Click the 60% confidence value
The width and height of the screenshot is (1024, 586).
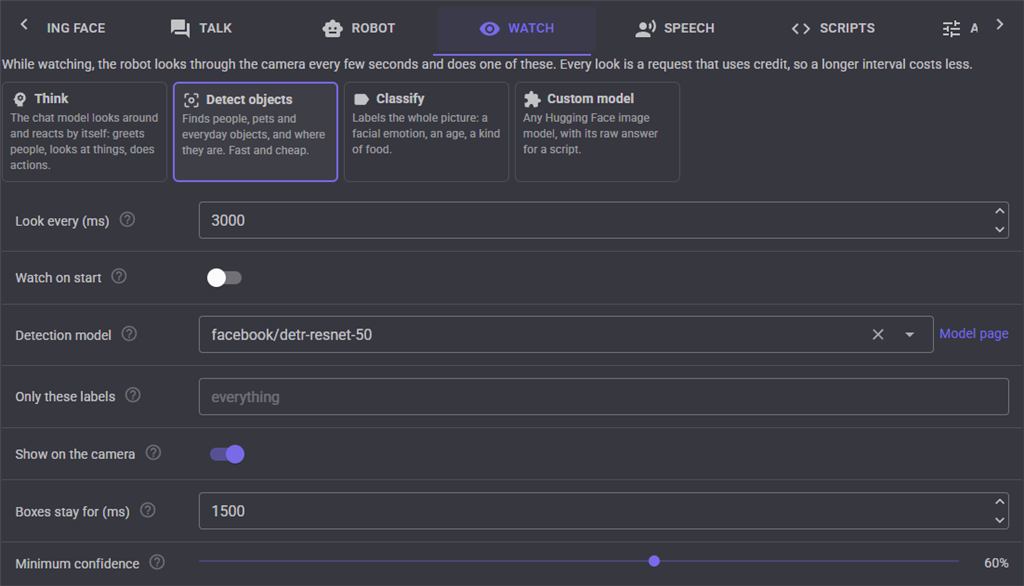click(996, 563)
